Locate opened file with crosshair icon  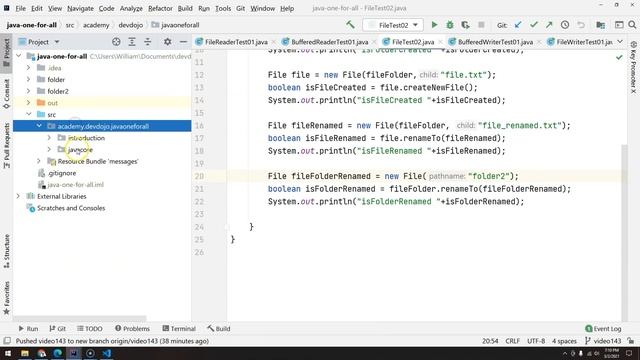(116, 42)
